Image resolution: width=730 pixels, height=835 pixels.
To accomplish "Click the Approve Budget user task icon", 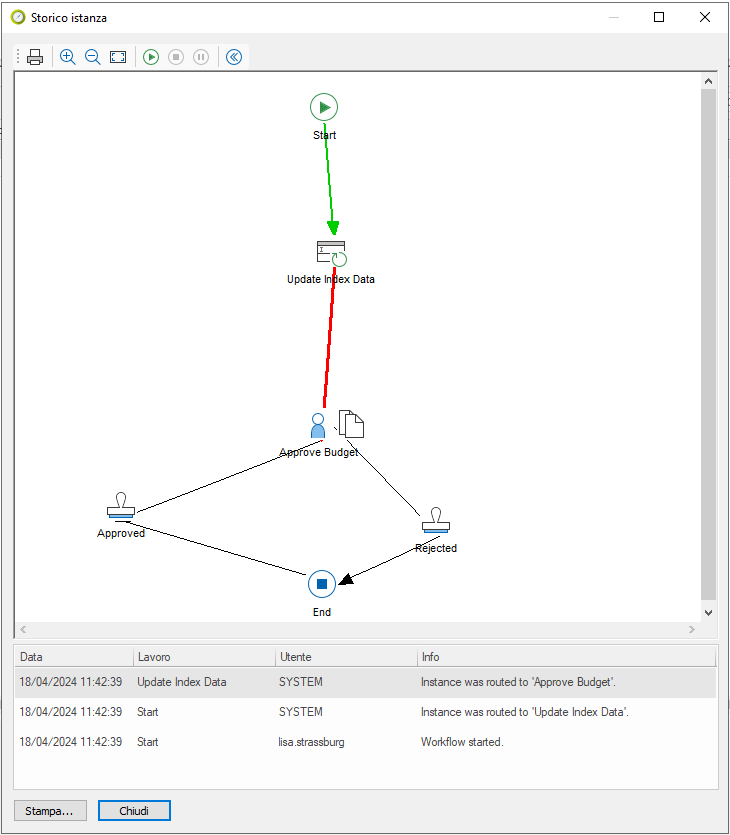I will [x=318, y=426].
